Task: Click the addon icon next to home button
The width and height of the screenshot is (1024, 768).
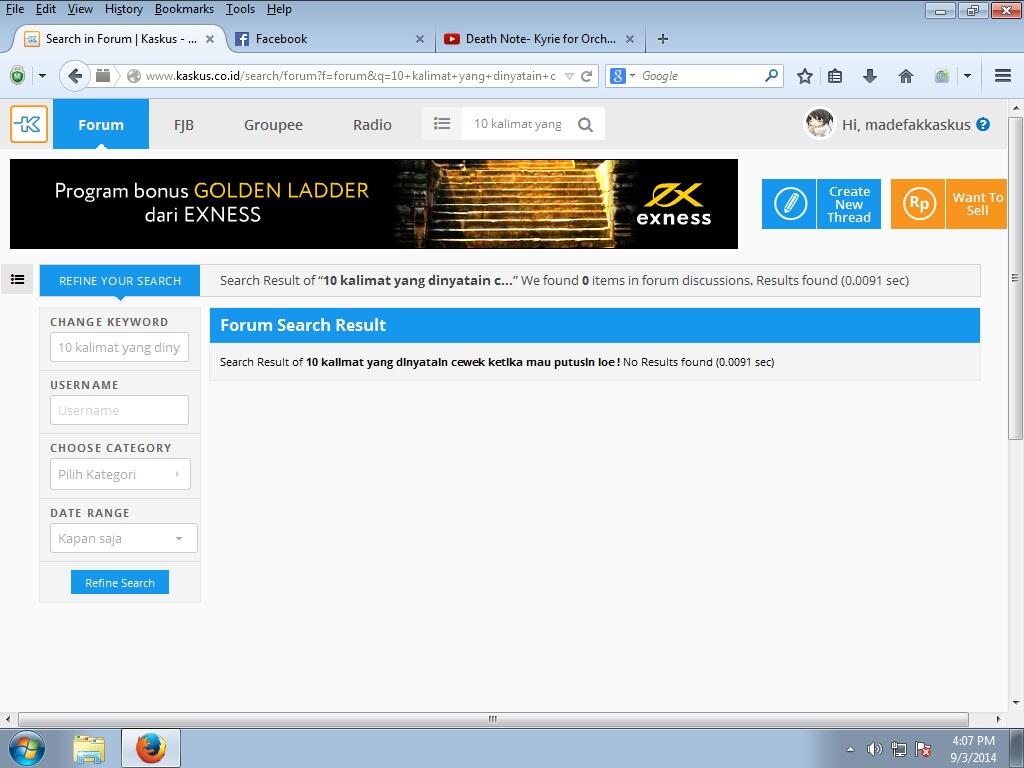Action: click(x=941, y=76)
